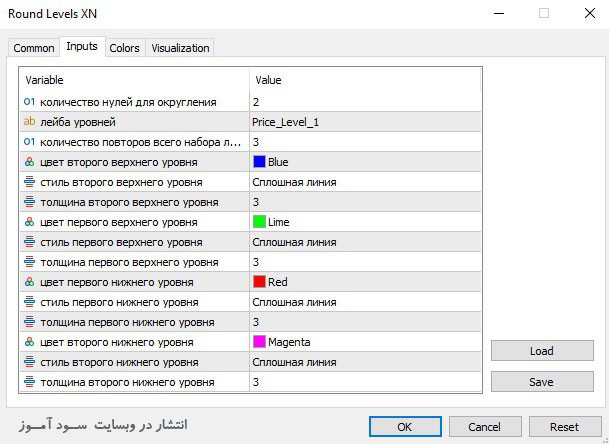Edit the Price_Level_1 label value

[365, 122]
